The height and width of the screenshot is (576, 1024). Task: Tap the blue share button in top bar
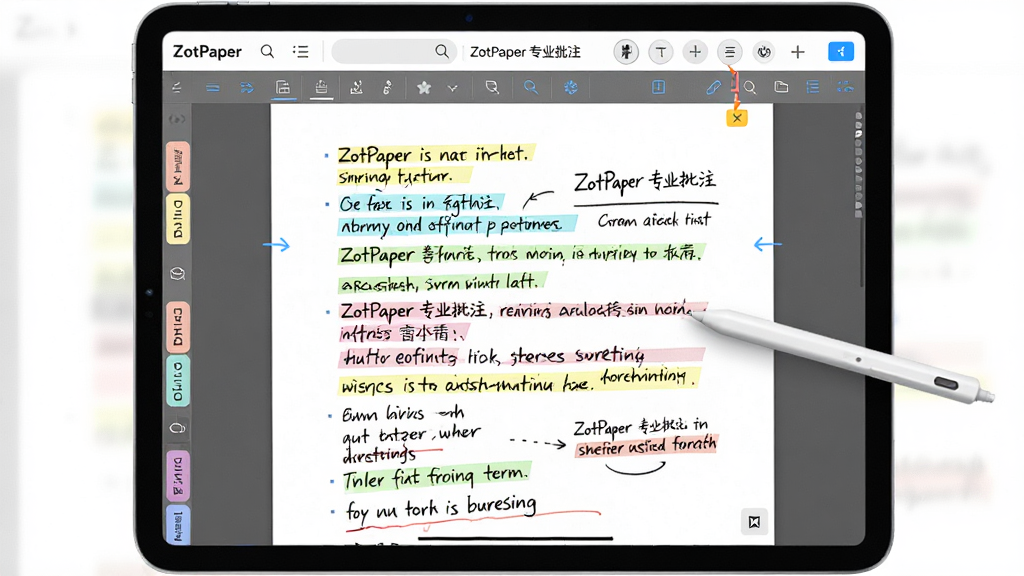[x=840, y=52]
